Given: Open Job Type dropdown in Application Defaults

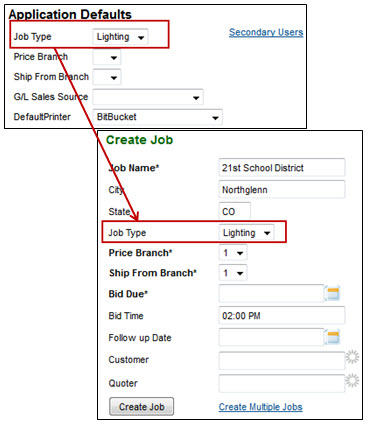Looking at the screenshot, I should coord(120,37).
